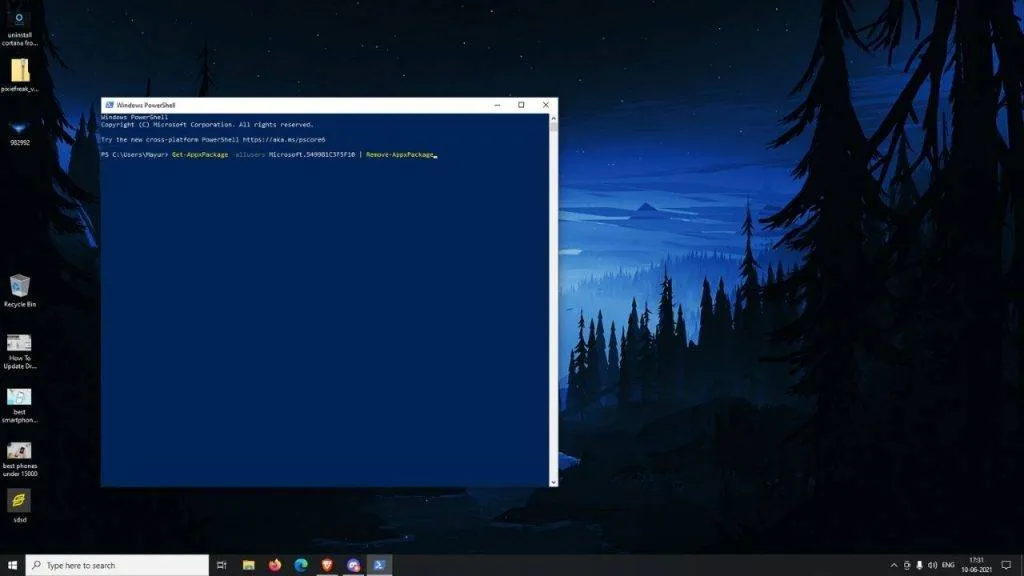Open the Action Center notifications panel

[x=1005, y=565]
